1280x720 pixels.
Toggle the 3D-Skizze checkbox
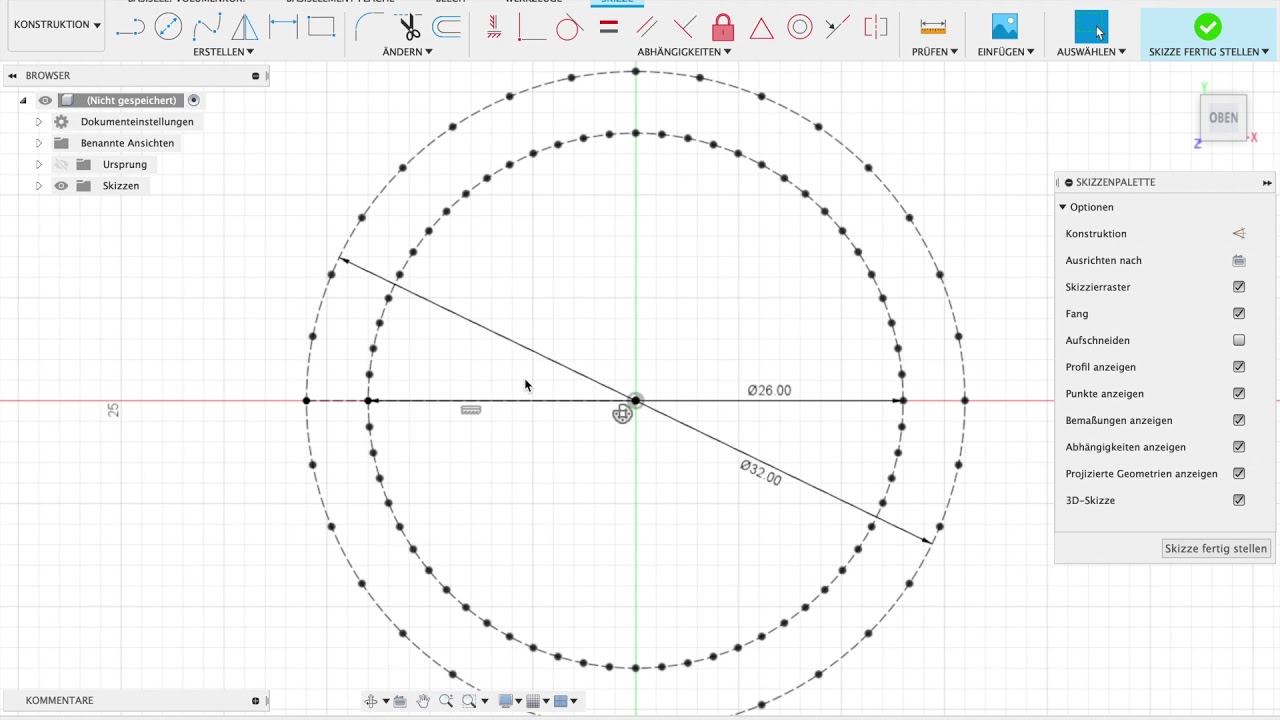click(x=1239, y=500)
